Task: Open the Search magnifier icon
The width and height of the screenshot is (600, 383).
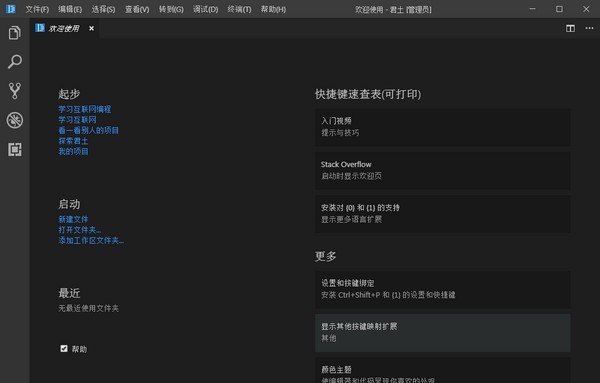Action: coord(15,62)
